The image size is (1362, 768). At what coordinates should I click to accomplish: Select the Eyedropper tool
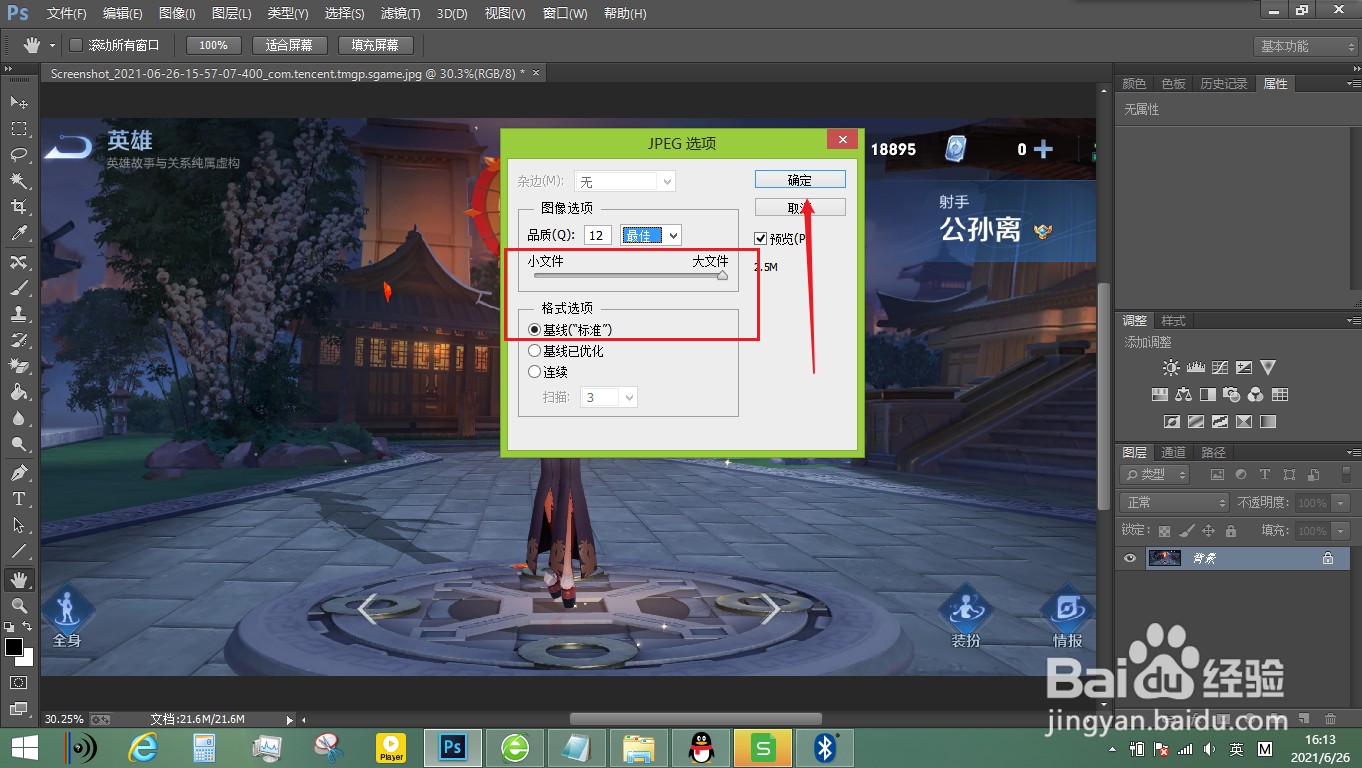(19, 232)
